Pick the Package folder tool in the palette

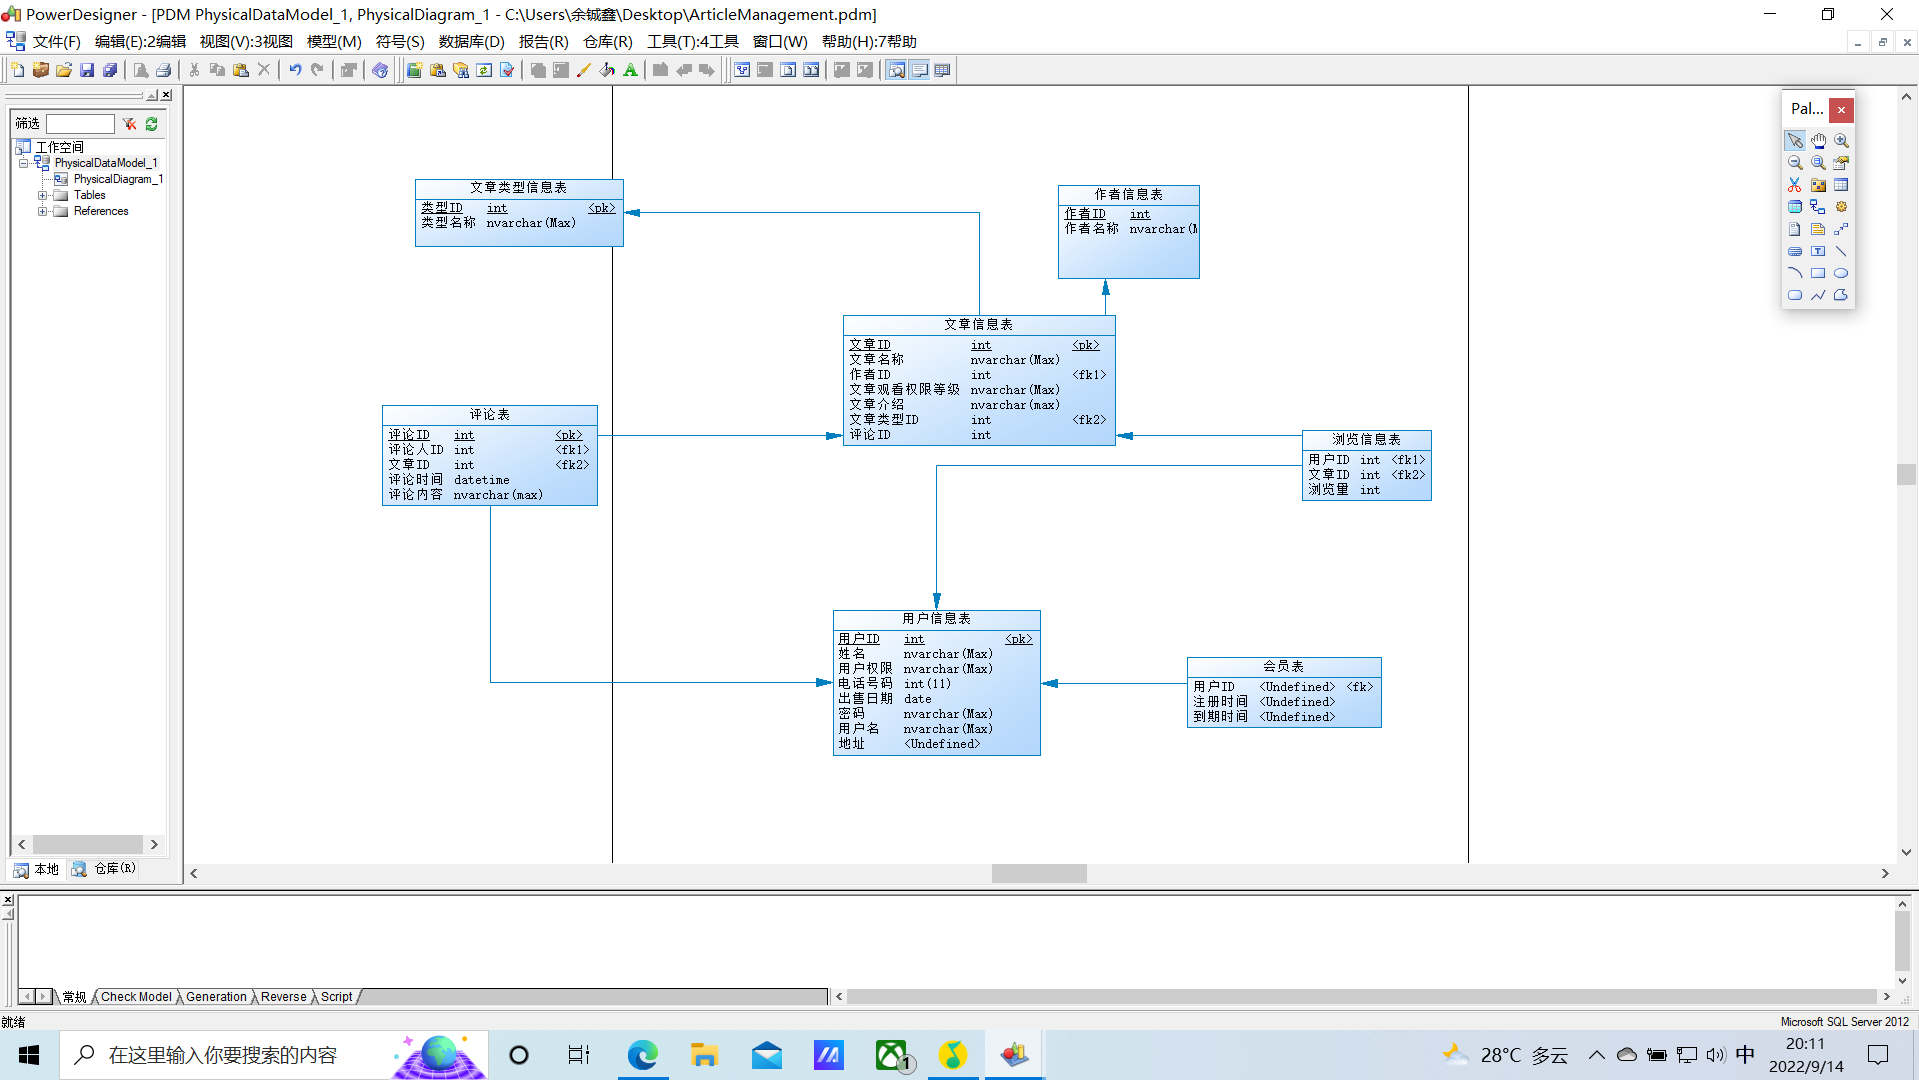pos(1818,185)
